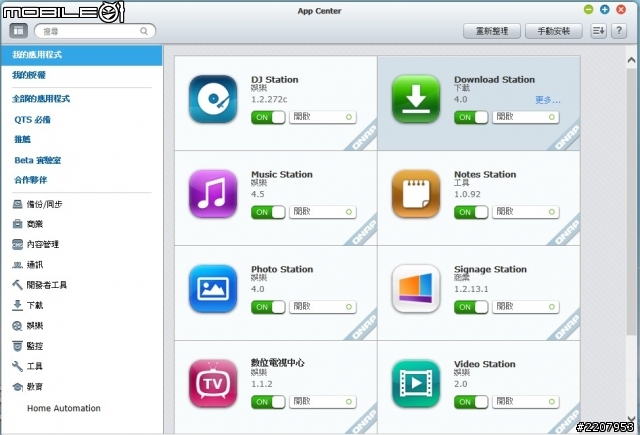Screen dimensions: 640x435
Task: Open the help question mark button
Action: (x=619, y=31)
